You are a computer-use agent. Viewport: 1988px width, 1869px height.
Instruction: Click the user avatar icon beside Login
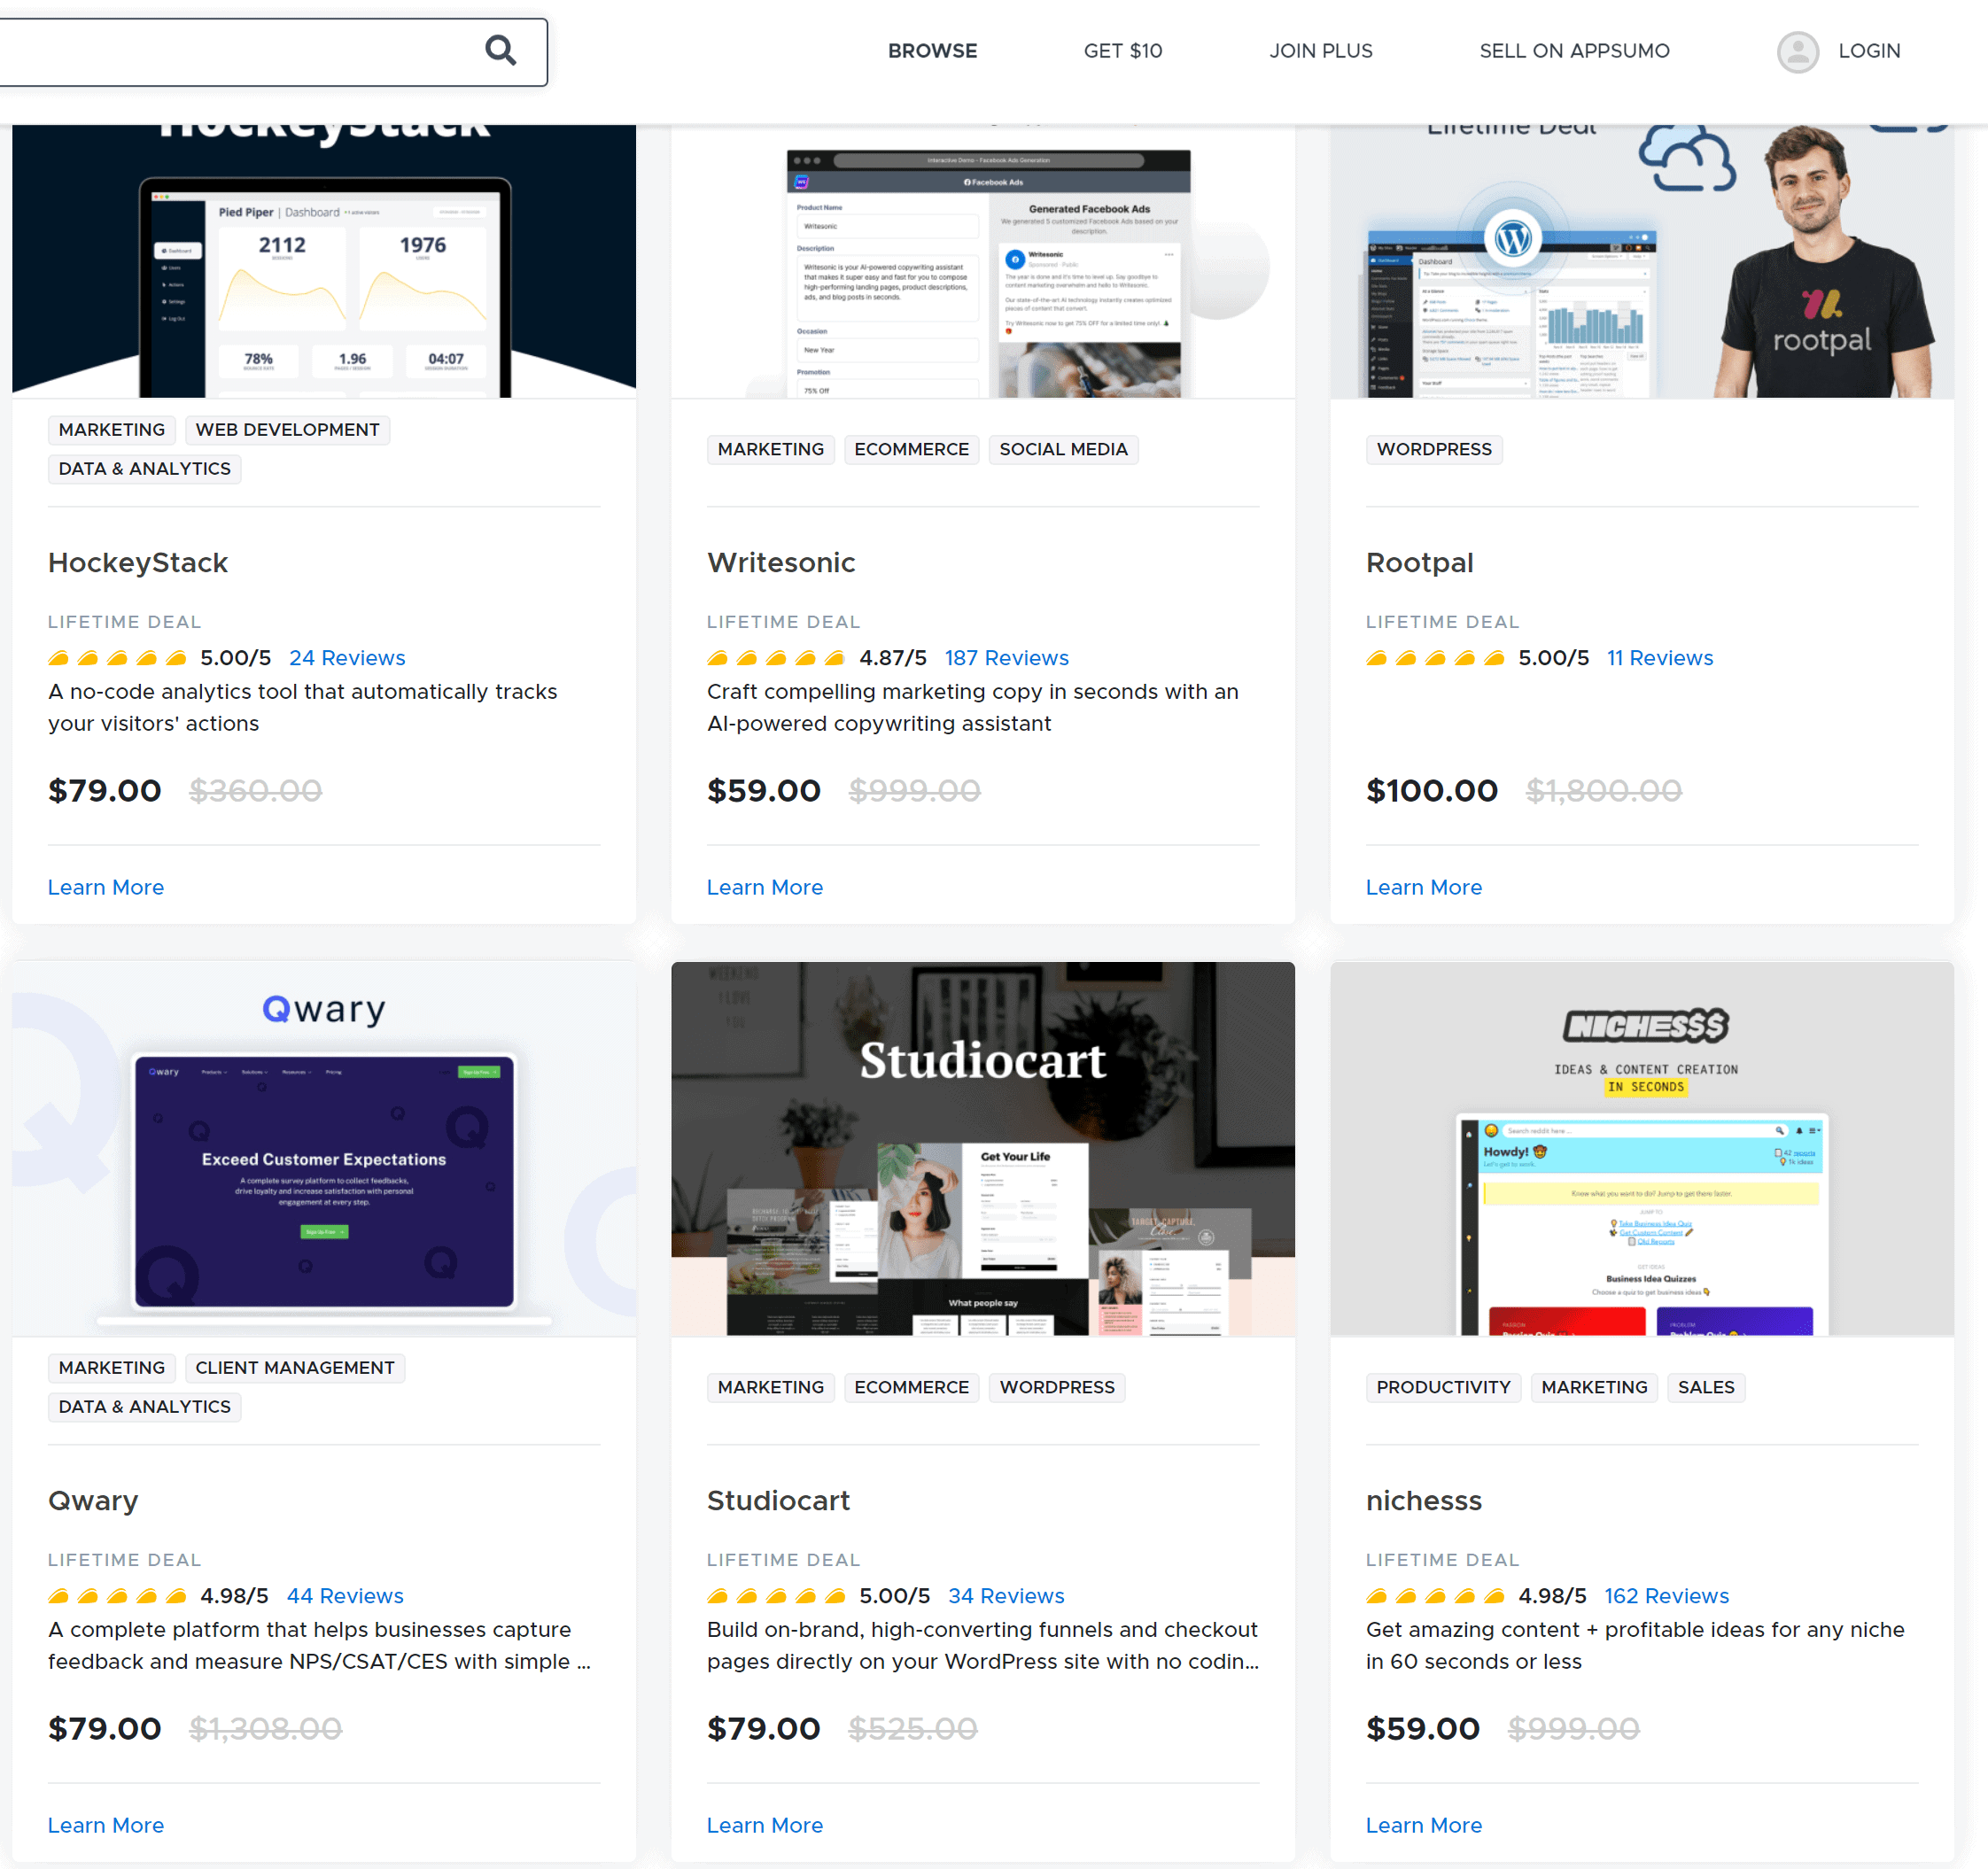coord(1797,51)
